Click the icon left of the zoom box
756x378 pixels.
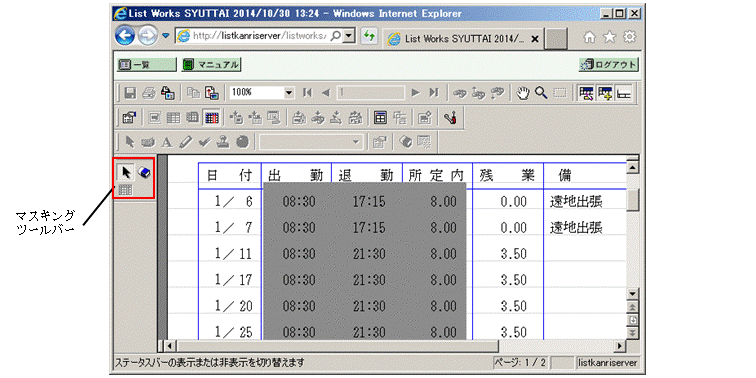click(212, 93)
